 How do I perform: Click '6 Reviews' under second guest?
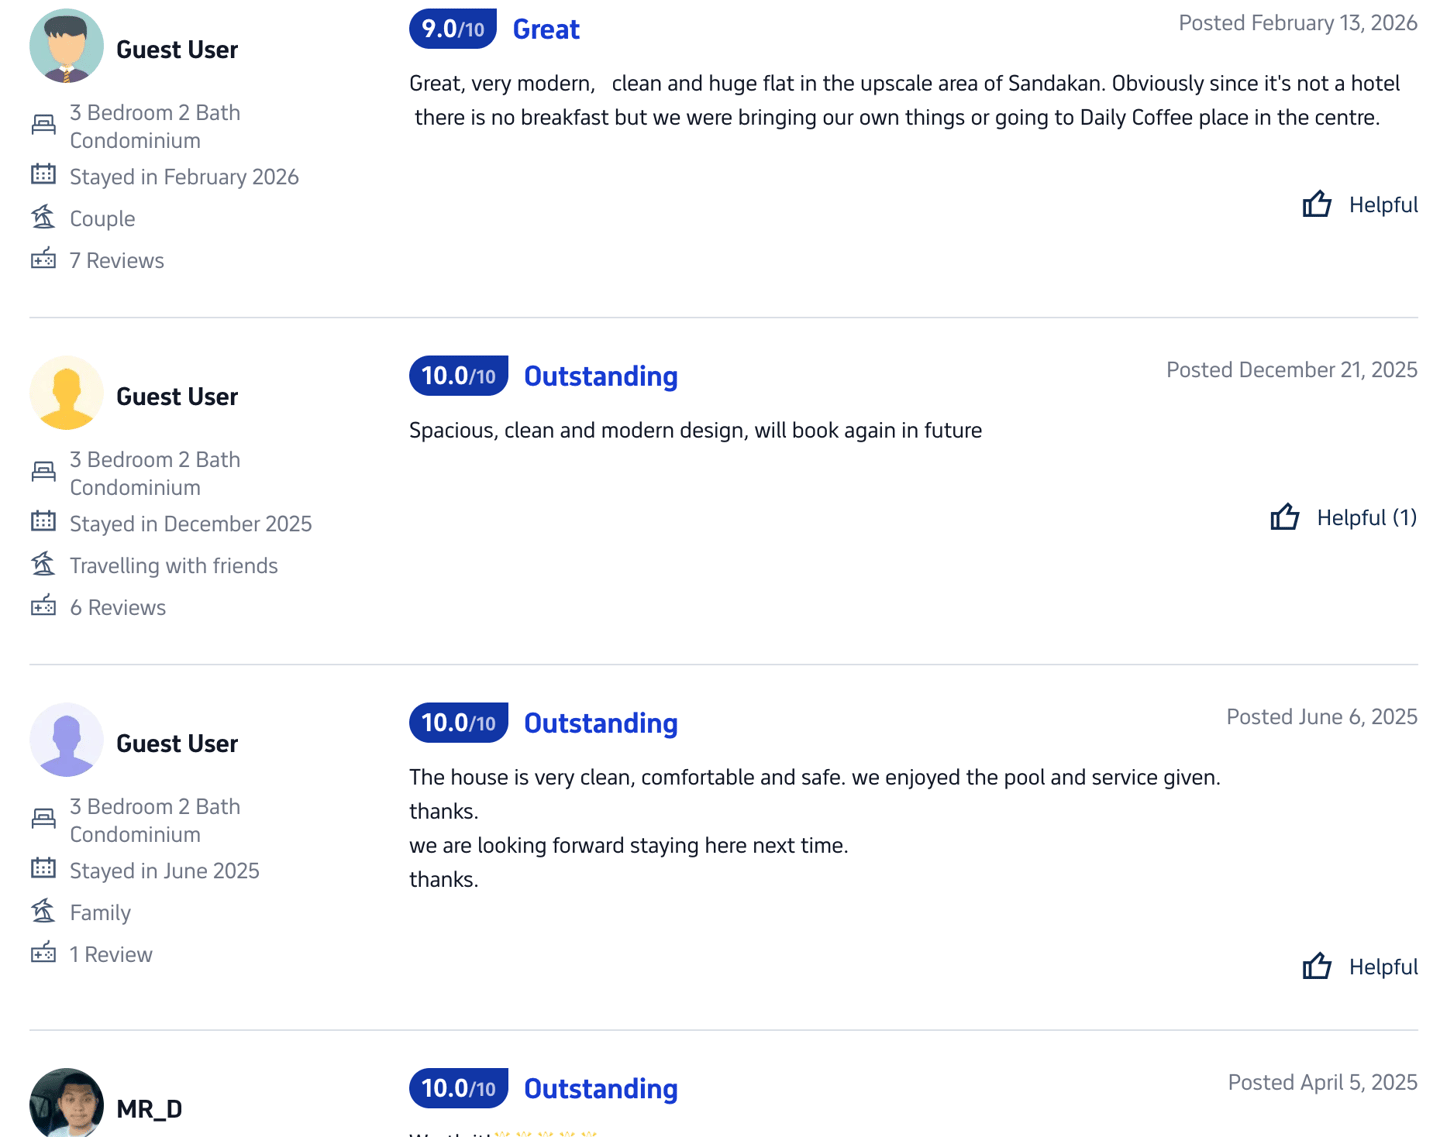coord(117,607)
